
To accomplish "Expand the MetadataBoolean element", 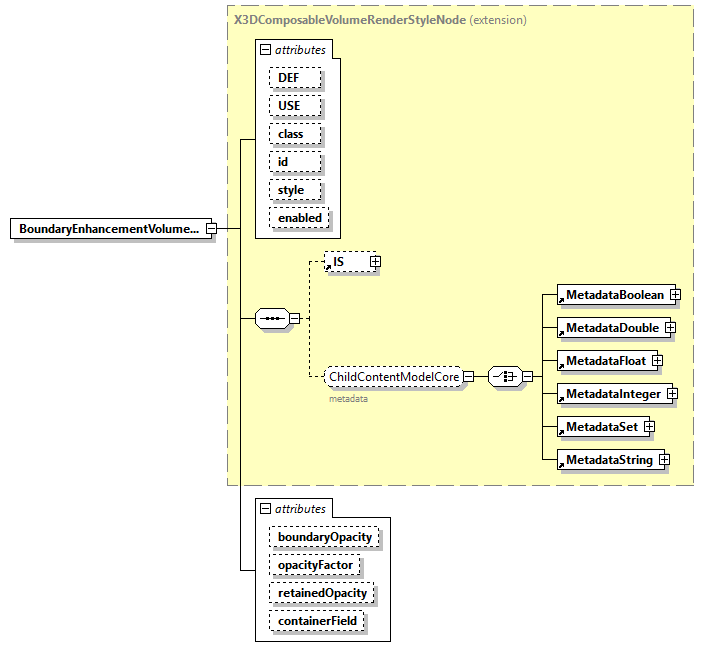I will pos(676,295).
